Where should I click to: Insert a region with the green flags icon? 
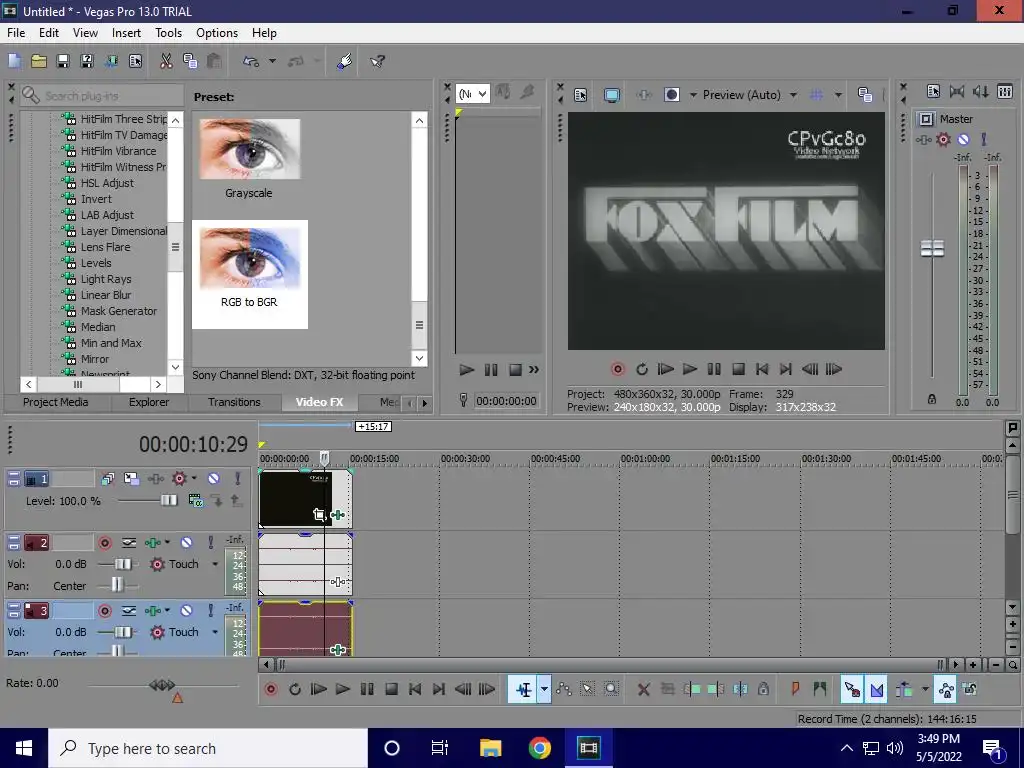coord(820,689)
